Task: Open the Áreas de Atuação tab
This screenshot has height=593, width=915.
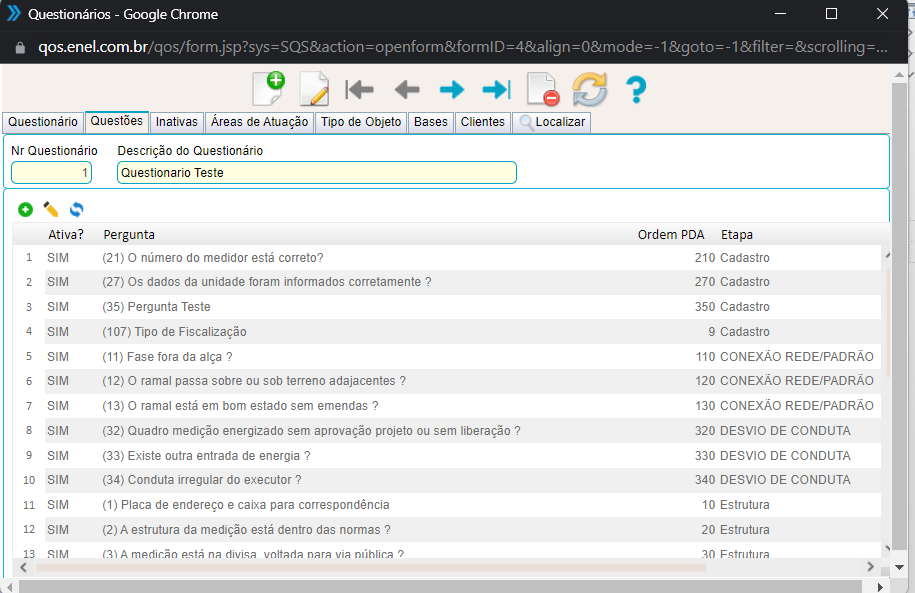Action: pyautogui.click(x=260, y=122)
